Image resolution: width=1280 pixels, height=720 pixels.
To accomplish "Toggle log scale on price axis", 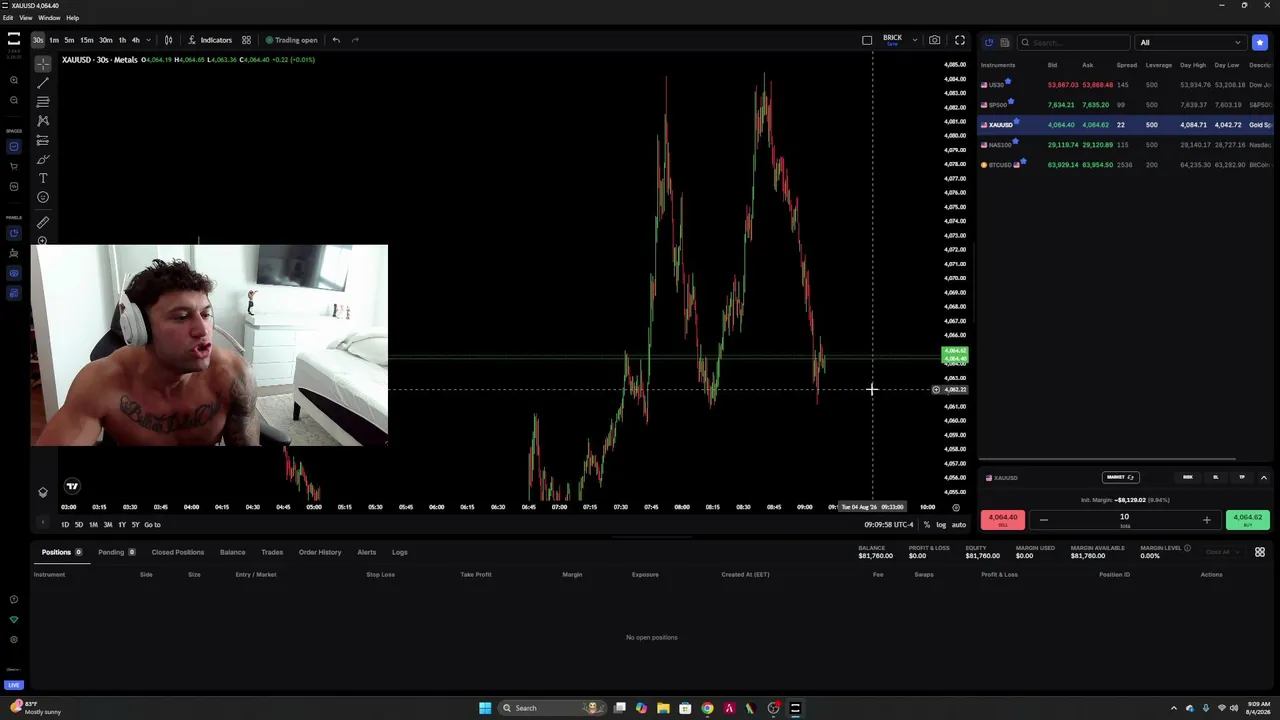I will 941,525.
